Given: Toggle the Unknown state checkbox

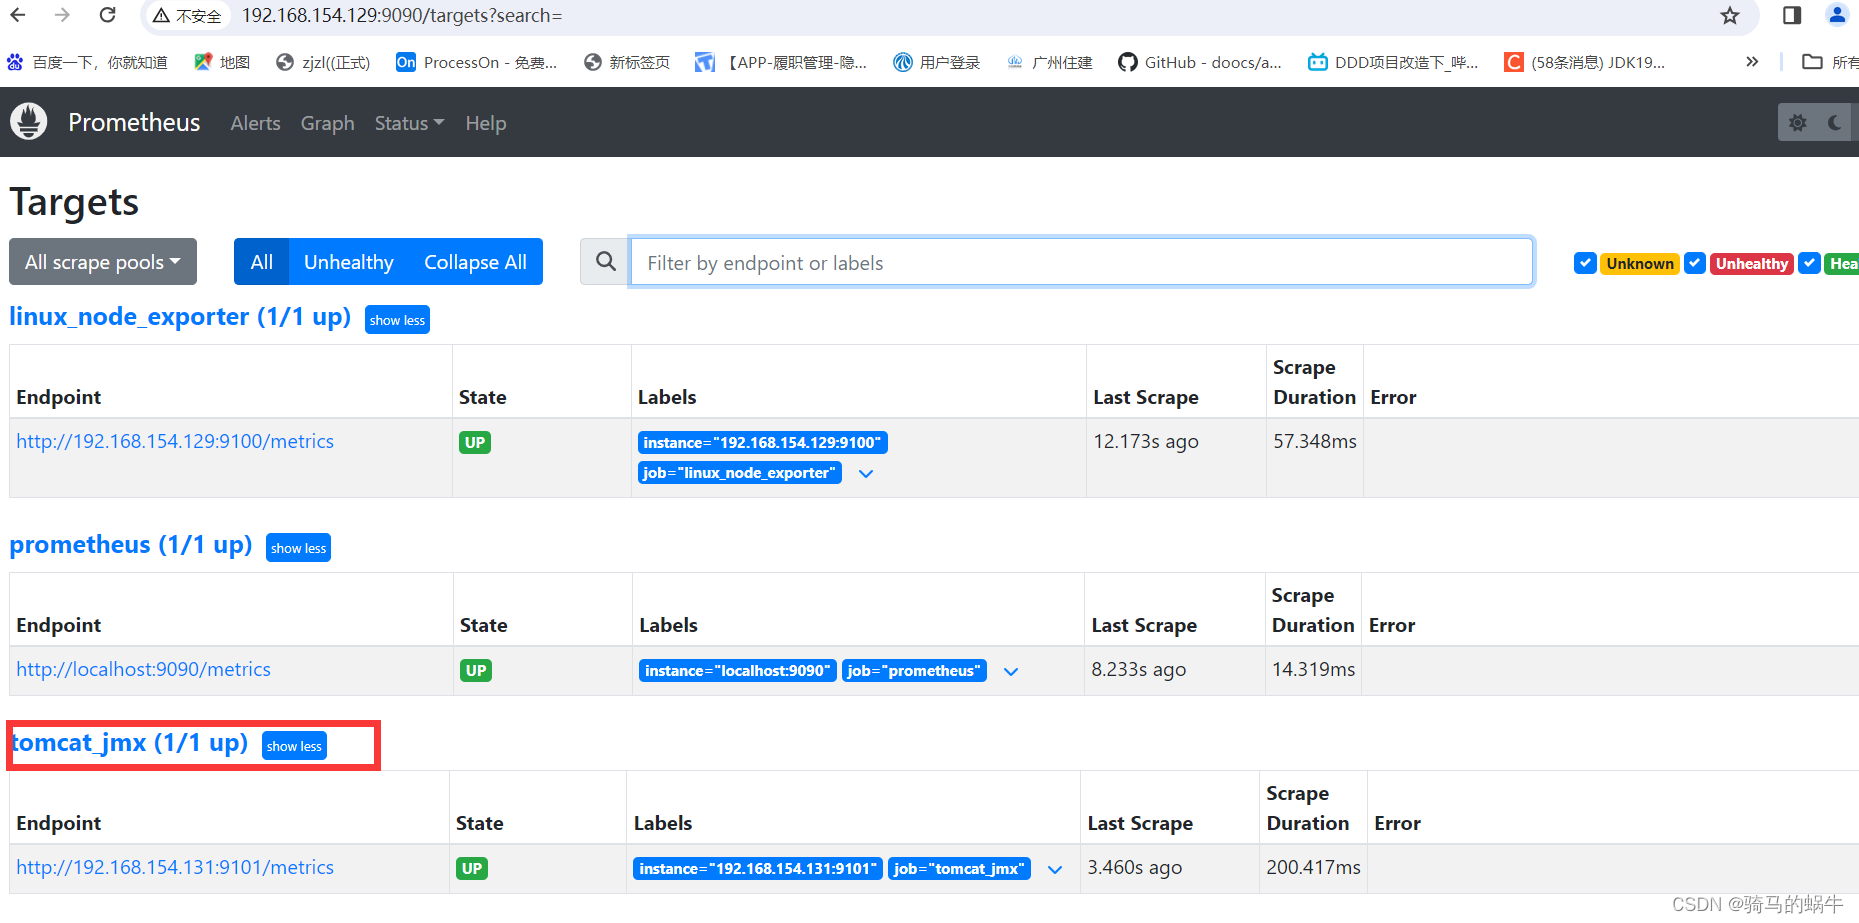Looking at the screenshot, I should click(x=1585, y=263).
